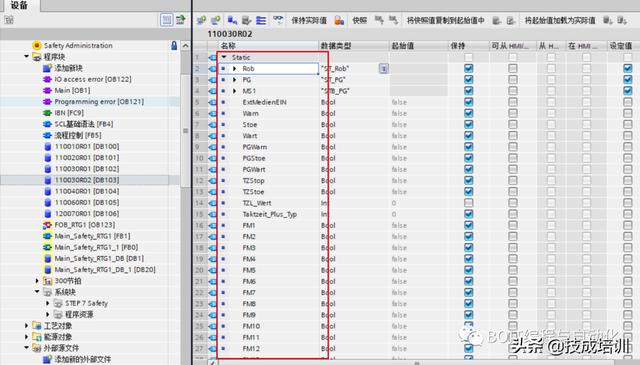
Task: Click the blue list-view icon in toolbar
Action: [261, 20]
